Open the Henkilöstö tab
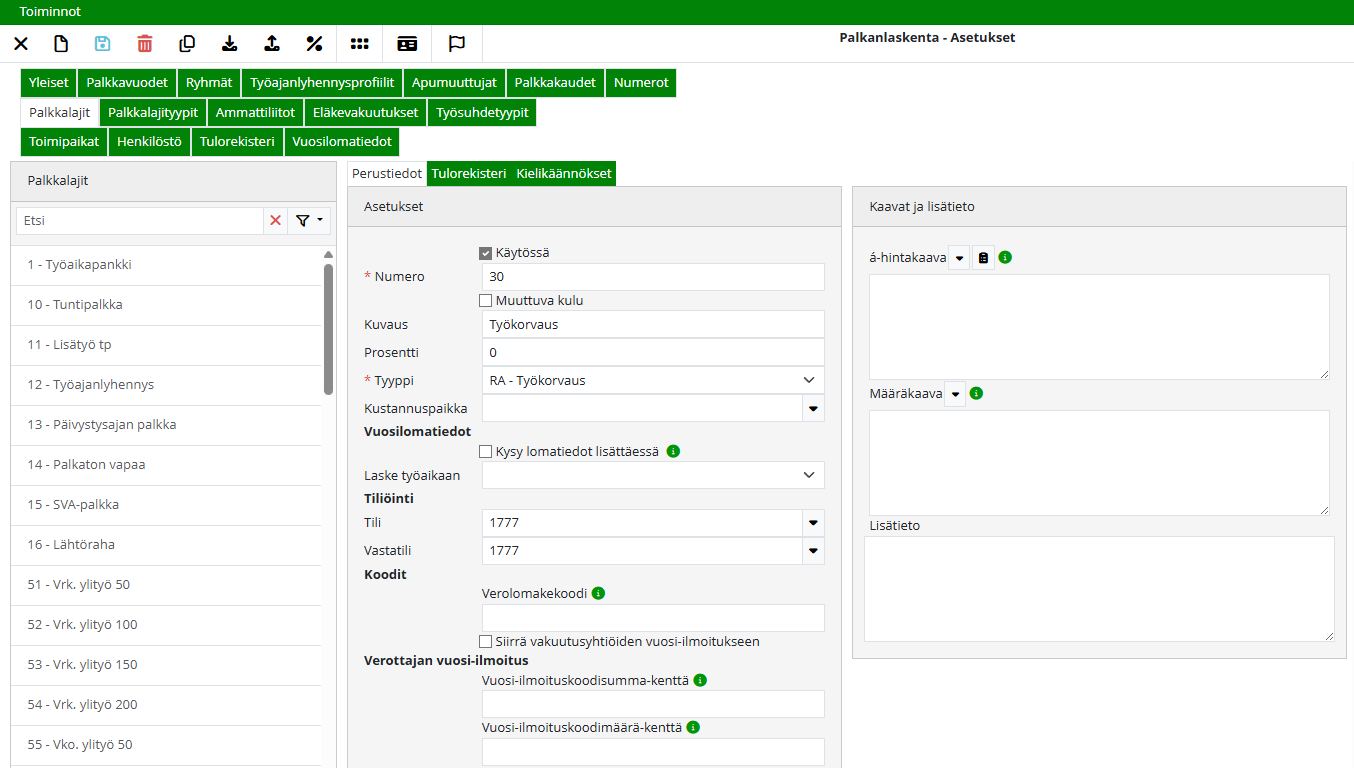The width and height of the screenshot is (1354, 768). click(149, 141)
